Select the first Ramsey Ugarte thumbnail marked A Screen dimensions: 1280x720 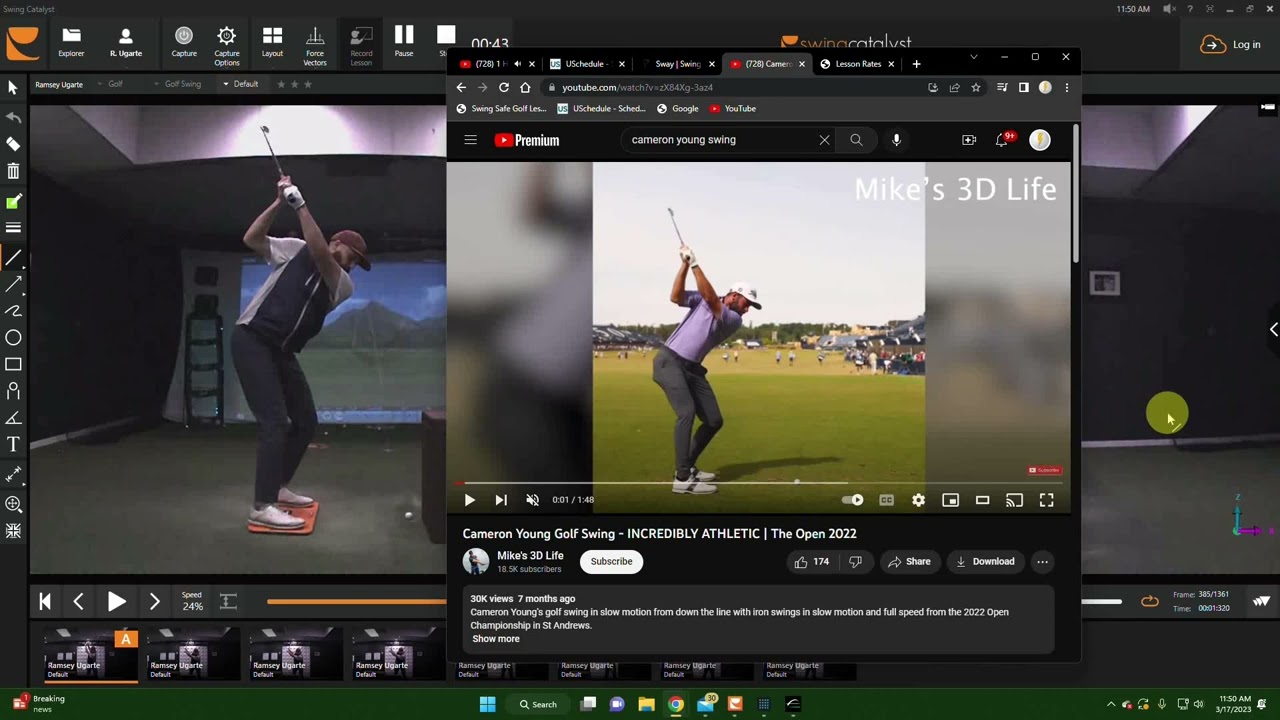tap(90, 654)
